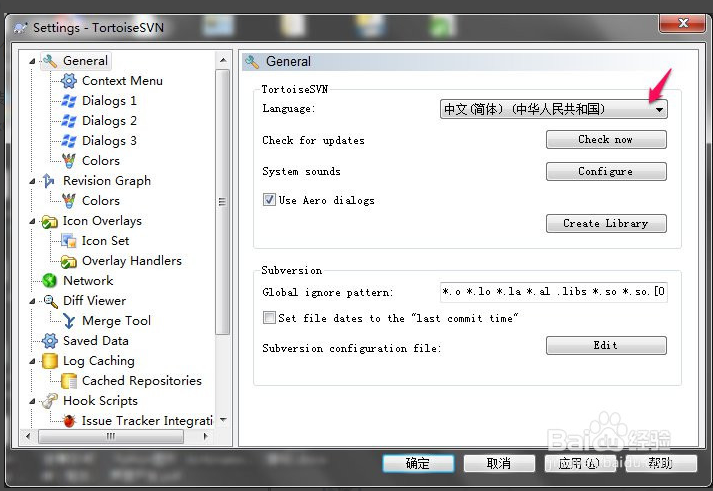Click Configure for system sounds
The image size is (713, 491).
coord(606,171)
